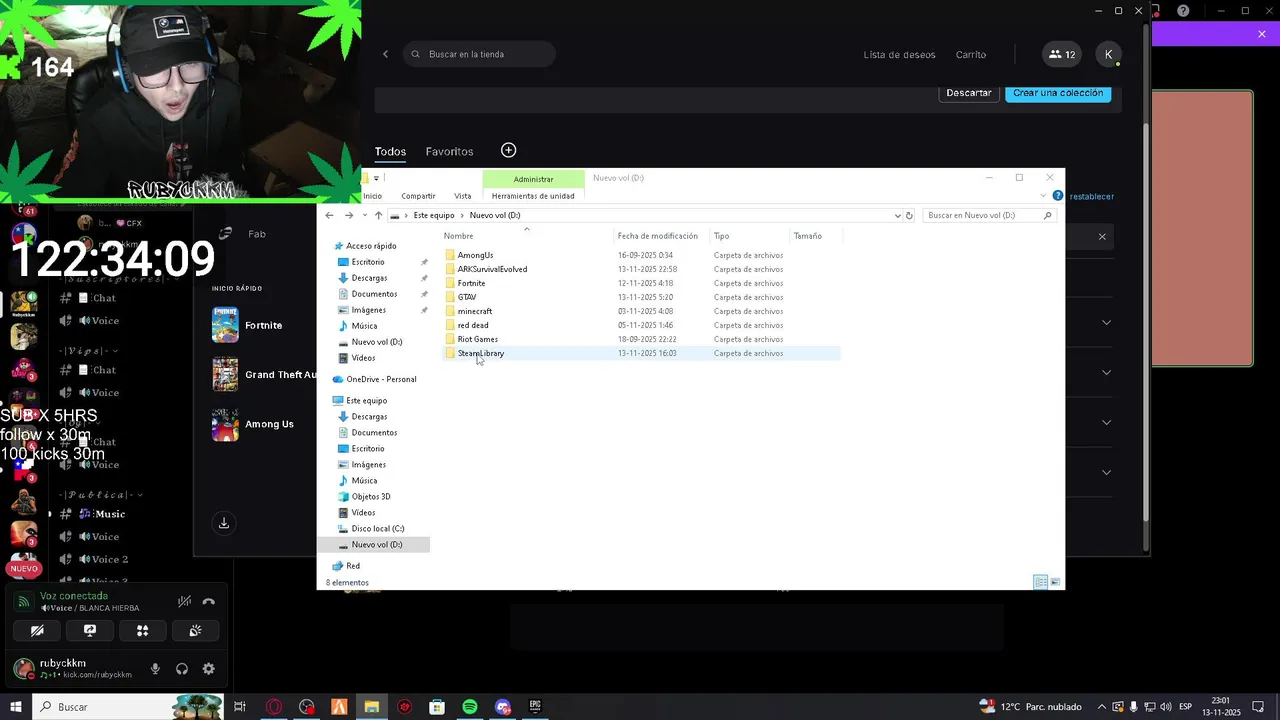Open address bar history dropdown
This screenshot has height=720, width=1280.
tap(897, 215)
